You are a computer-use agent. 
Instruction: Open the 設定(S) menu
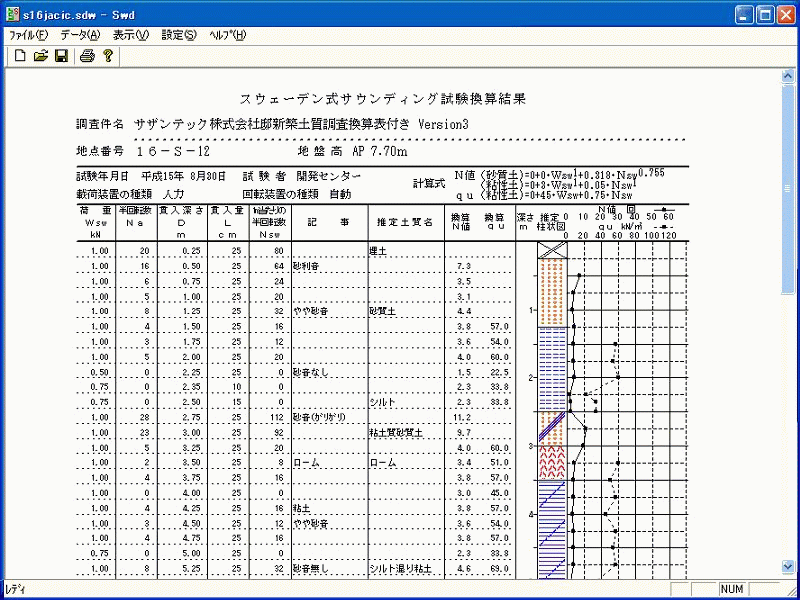pyautogui.click(x=178, y=35)
